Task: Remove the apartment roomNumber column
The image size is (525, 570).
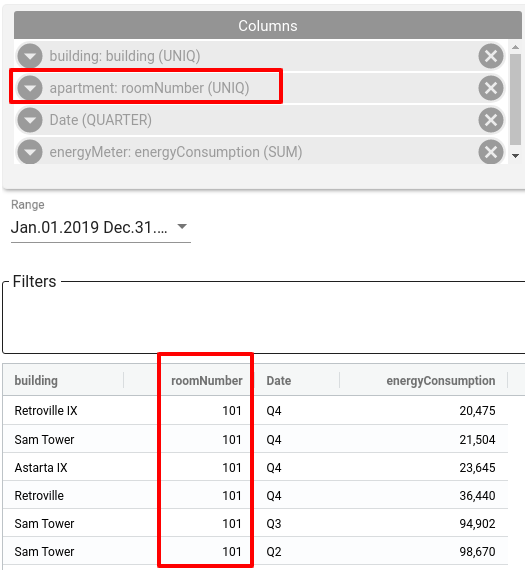Action: 491,88
